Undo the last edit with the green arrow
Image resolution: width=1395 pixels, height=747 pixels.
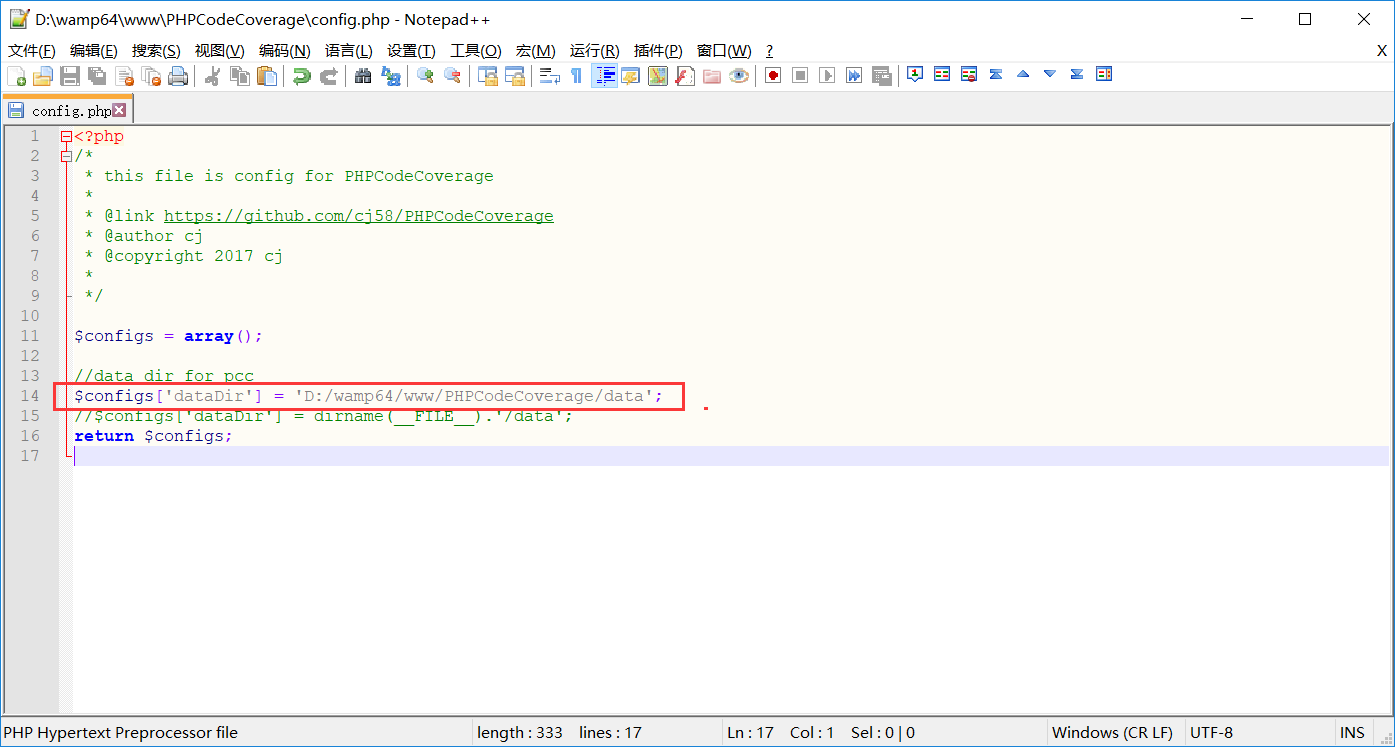pos(301,75)
